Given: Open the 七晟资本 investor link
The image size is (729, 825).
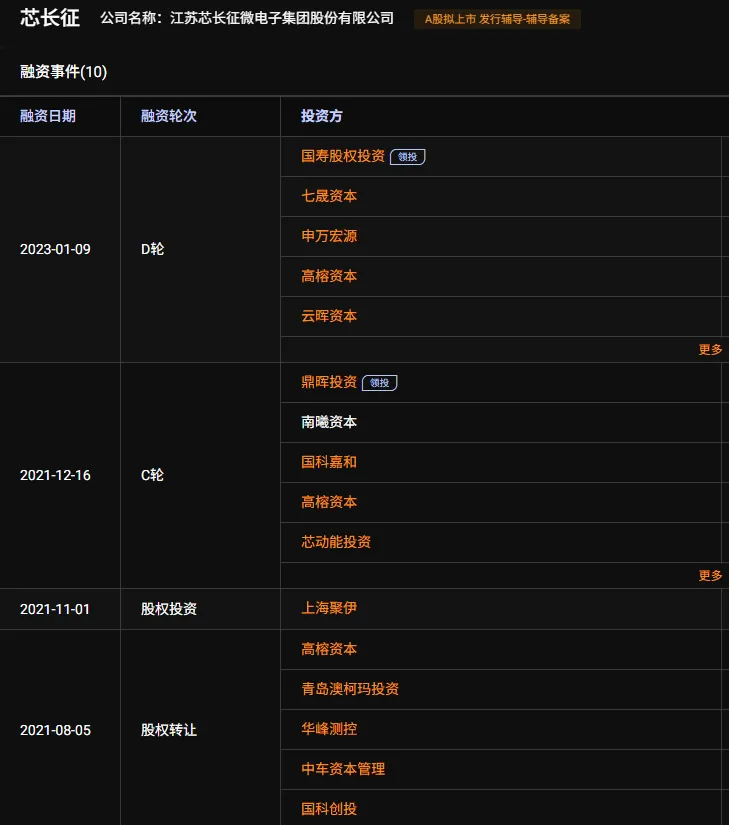Looking at the screenshot, I should point(329,196).
